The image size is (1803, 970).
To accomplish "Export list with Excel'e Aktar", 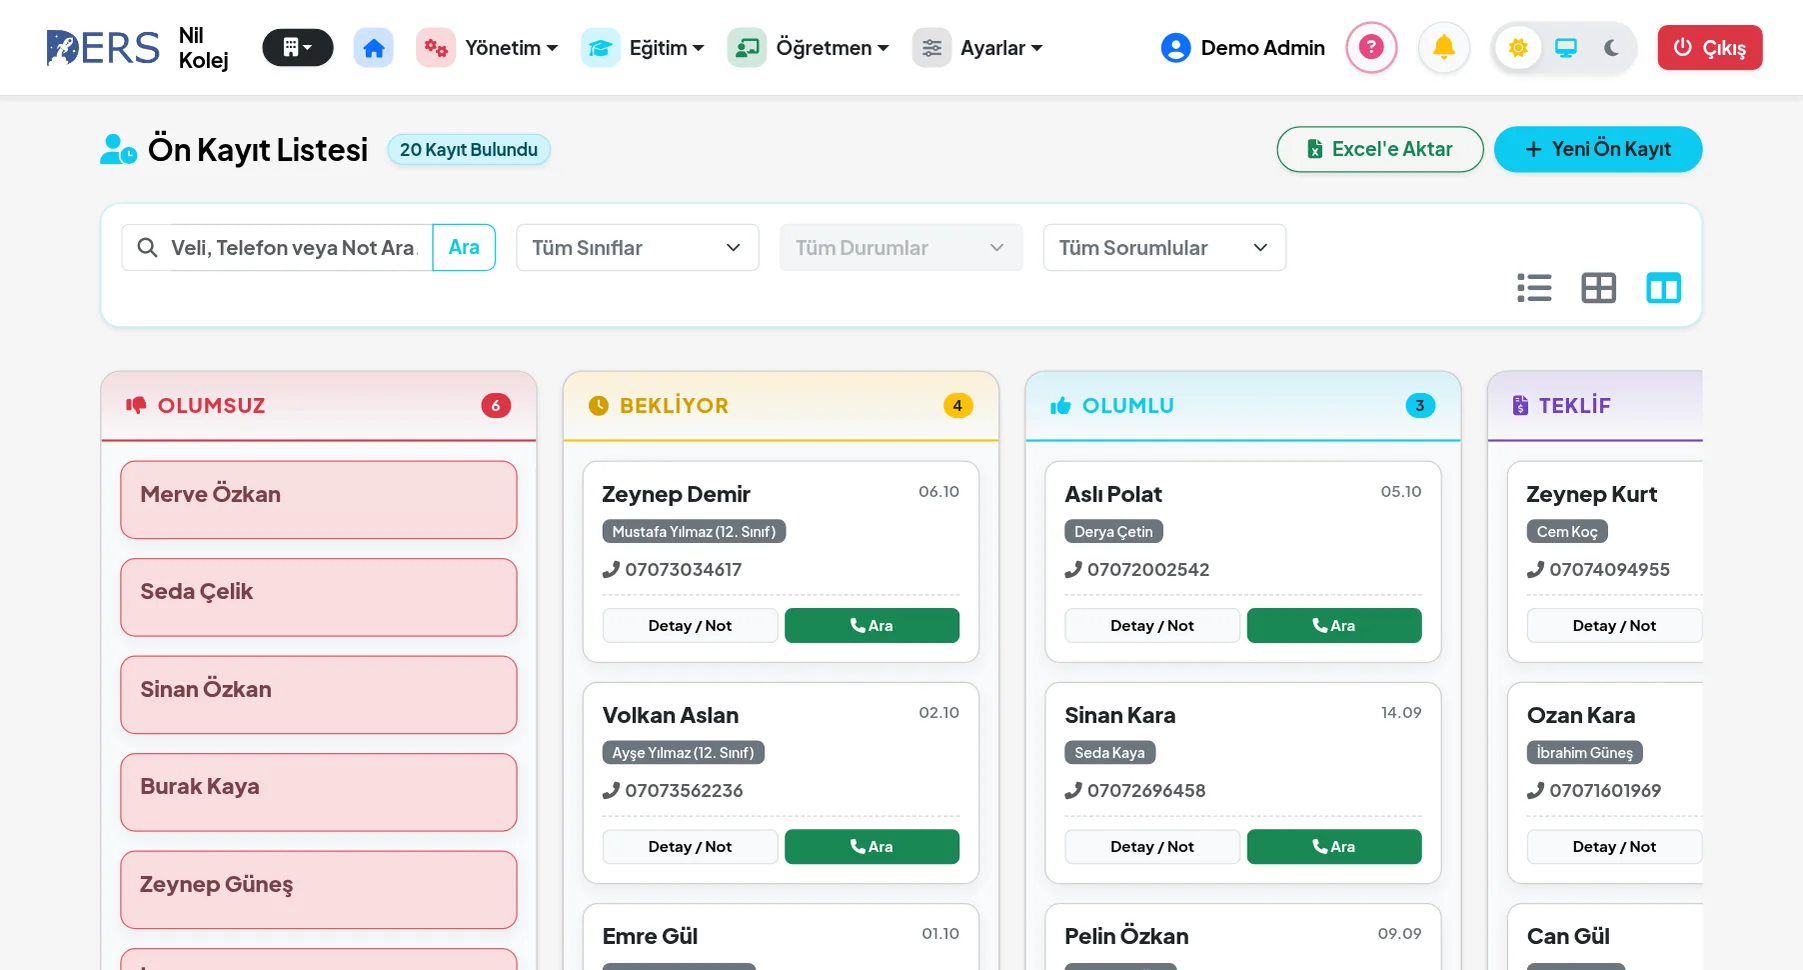I will tap(1380, 149).
